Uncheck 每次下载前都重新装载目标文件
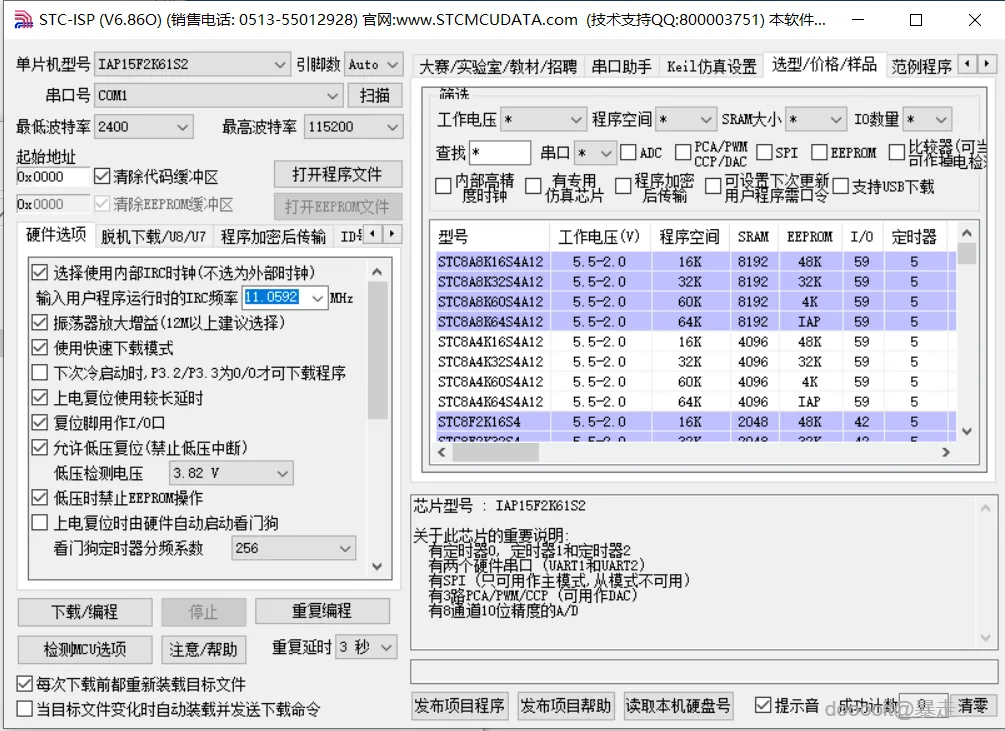Screen dimensions: 1005x731 21,684
